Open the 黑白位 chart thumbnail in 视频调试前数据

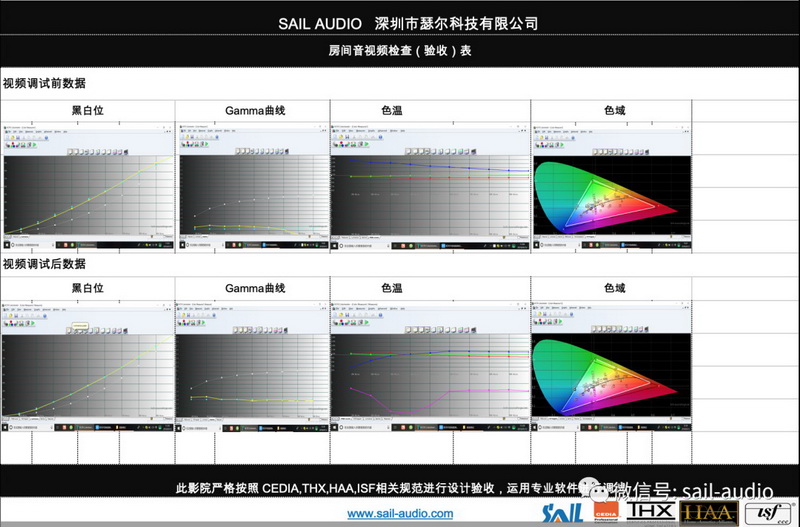[x=88, y=186]
